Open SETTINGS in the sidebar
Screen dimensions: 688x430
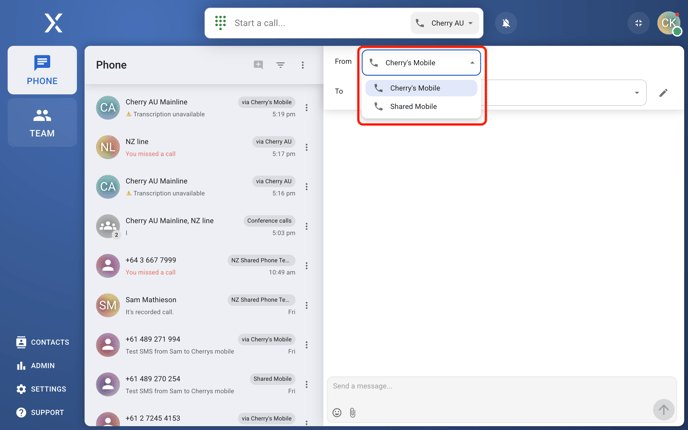[41, 389]
